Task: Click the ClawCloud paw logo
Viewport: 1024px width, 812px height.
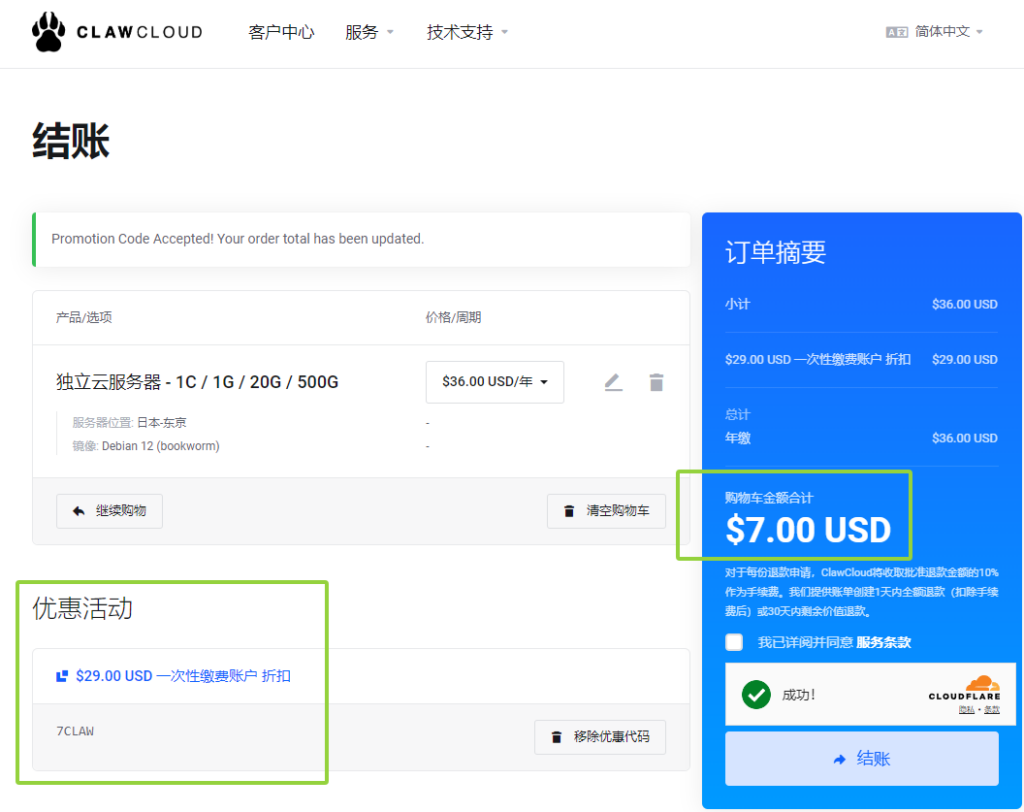Action: [48, 32]
